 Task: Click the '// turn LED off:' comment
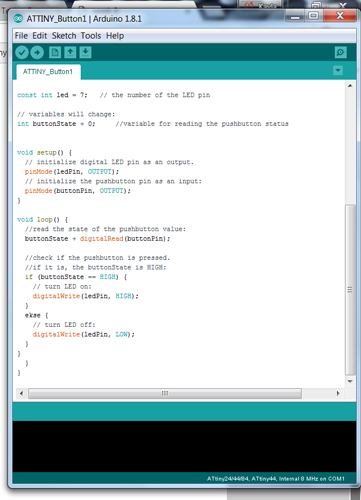tap(64, 325)
